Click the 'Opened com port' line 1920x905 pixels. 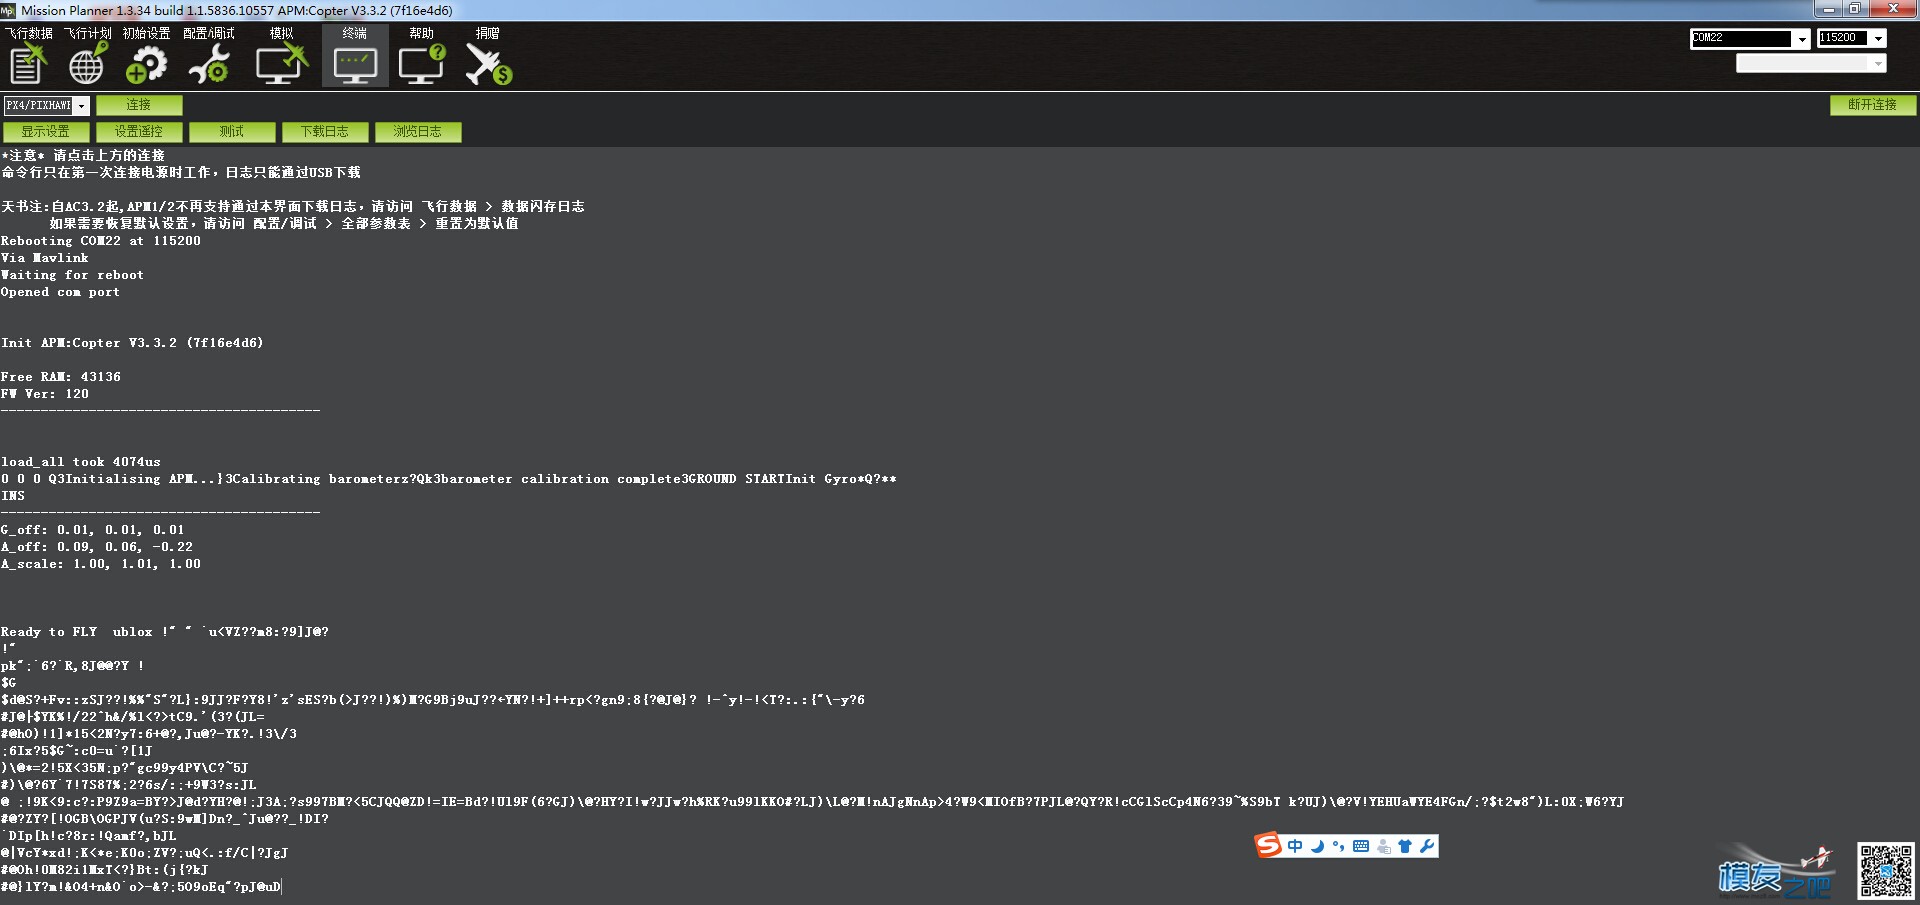click(x=60, y=292)
